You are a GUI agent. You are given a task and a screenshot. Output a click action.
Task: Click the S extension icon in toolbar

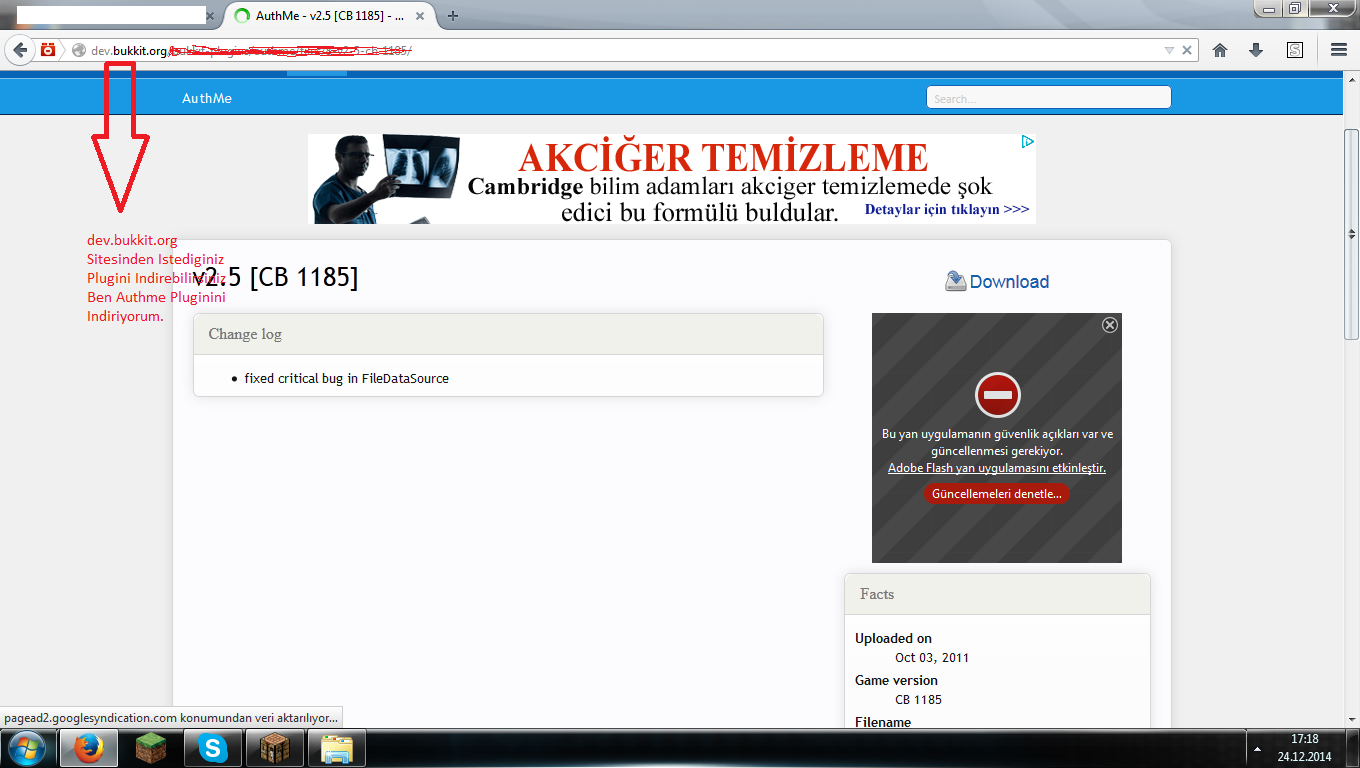pyautogui.click(x=1295, y=50)
